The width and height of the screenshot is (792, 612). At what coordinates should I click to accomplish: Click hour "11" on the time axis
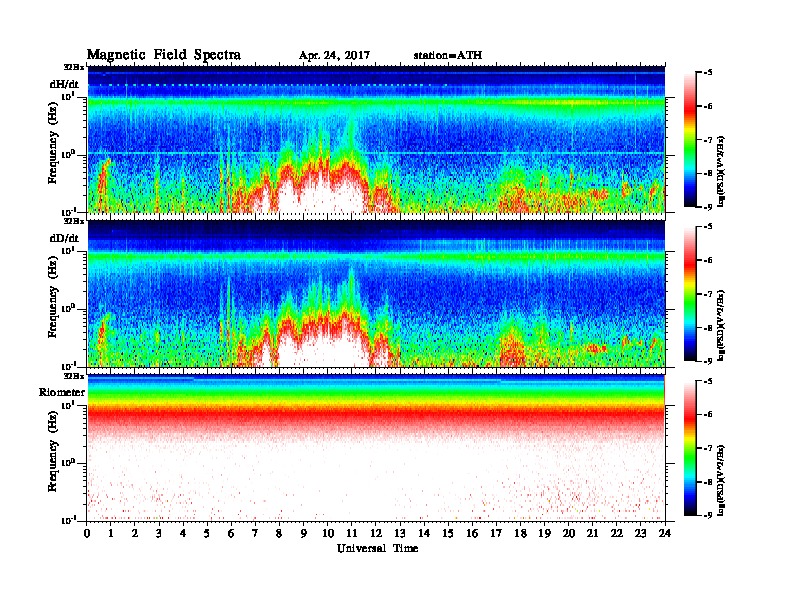coord(352,534)
